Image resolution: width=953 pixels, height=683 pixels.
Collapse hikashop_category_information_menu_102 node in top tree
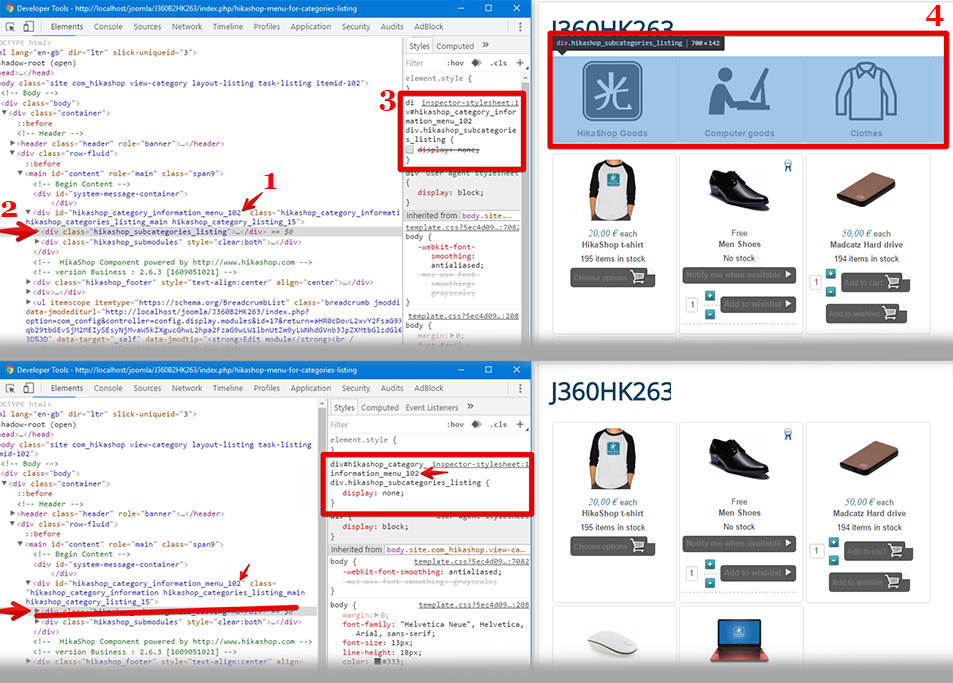tap(29, 213)
